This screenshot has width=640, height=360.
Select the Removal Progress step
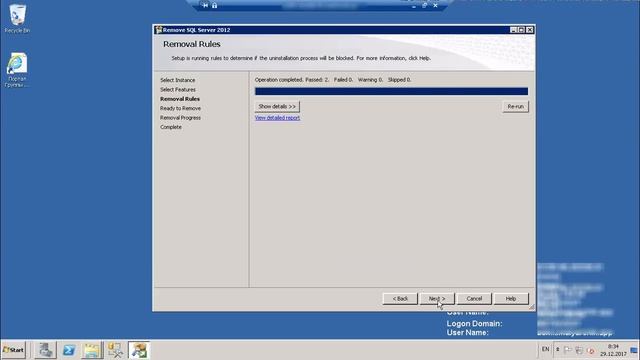point(180,118)
